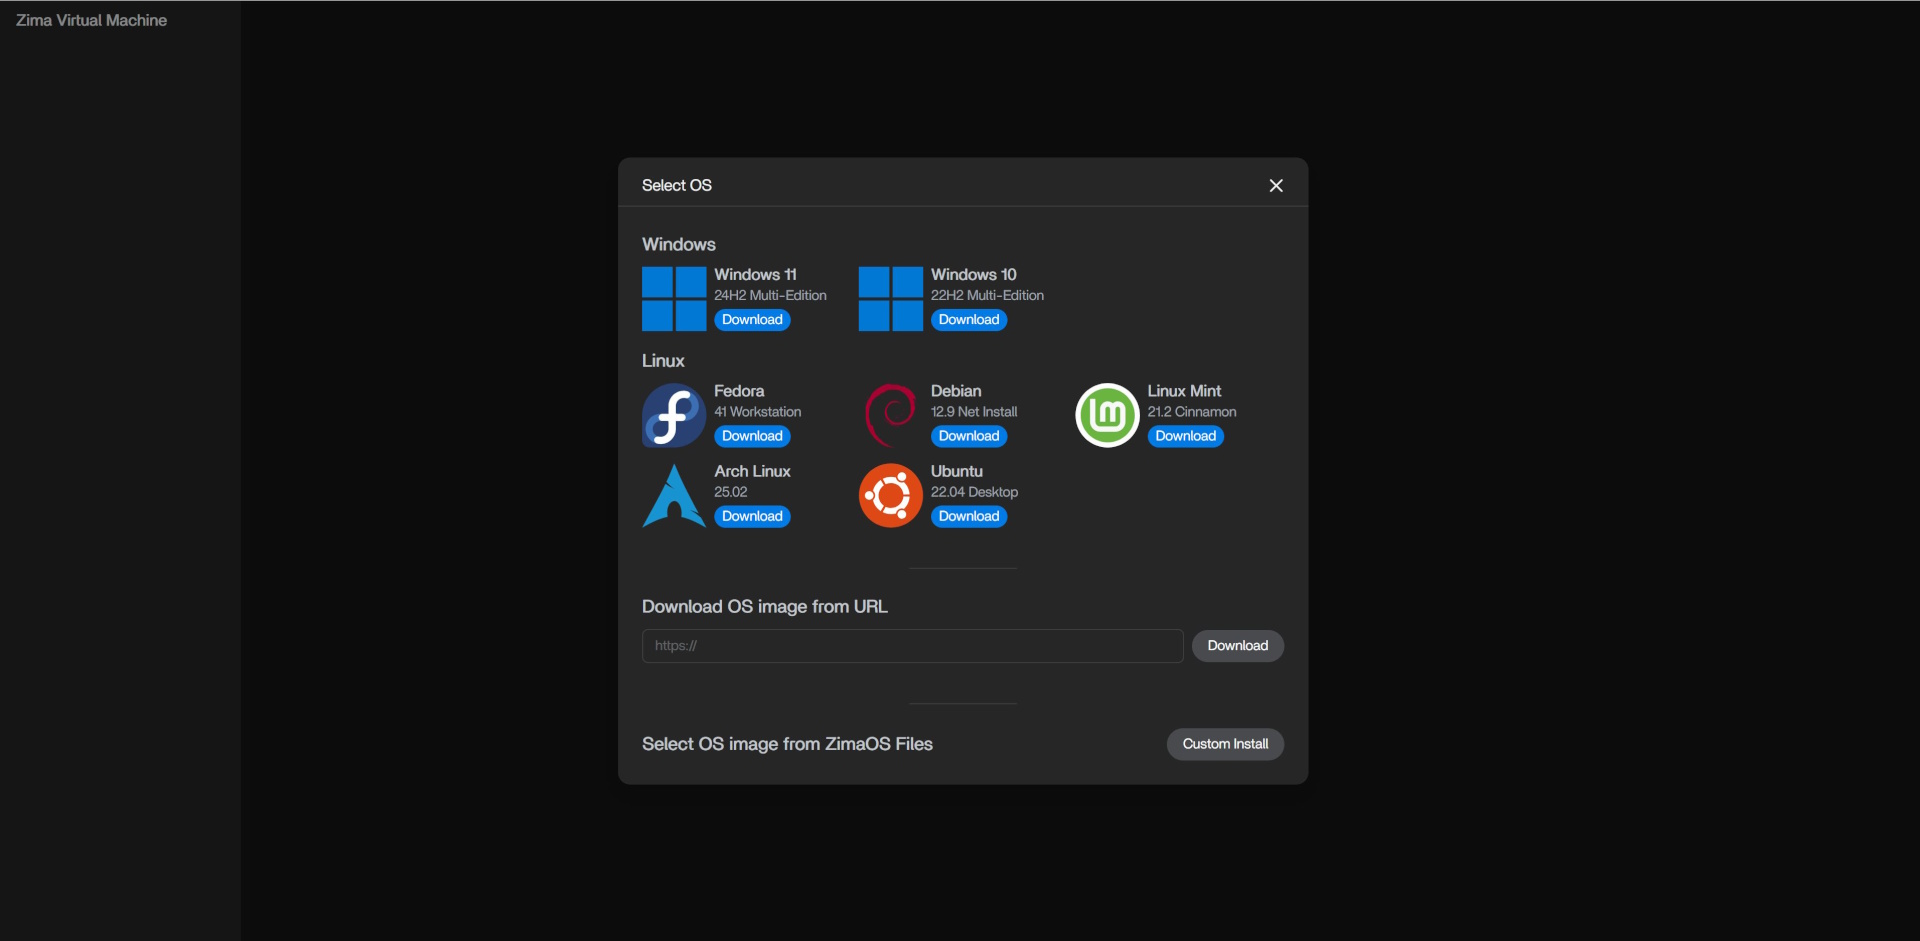Focus the https:// URL input field

[x=912, y=646]
